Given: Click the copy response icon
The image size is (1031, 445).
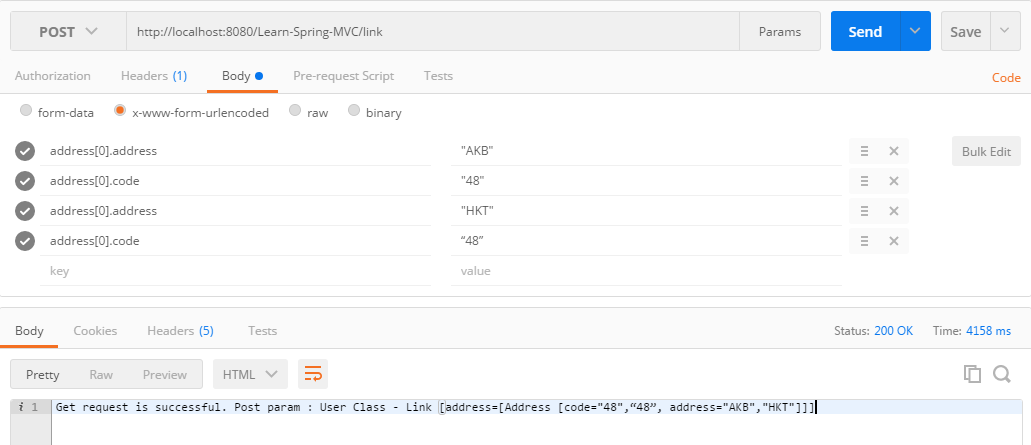Looking at the screenshot, I should point(971,374).
